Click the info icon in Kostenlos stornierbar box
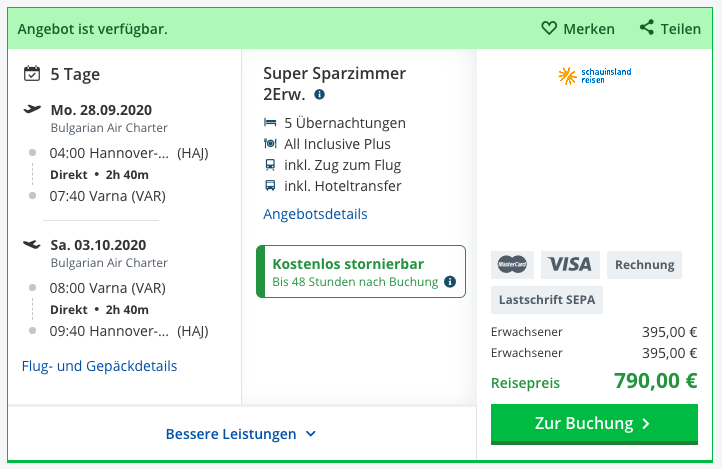Screen dimensions: 722x469 [450, 282]
